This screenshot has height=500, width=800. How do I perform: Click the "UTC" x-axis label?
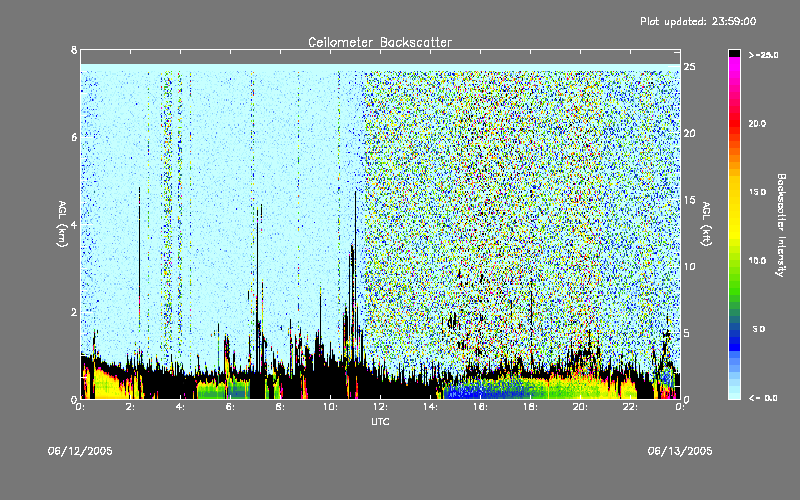click(380, 421)
